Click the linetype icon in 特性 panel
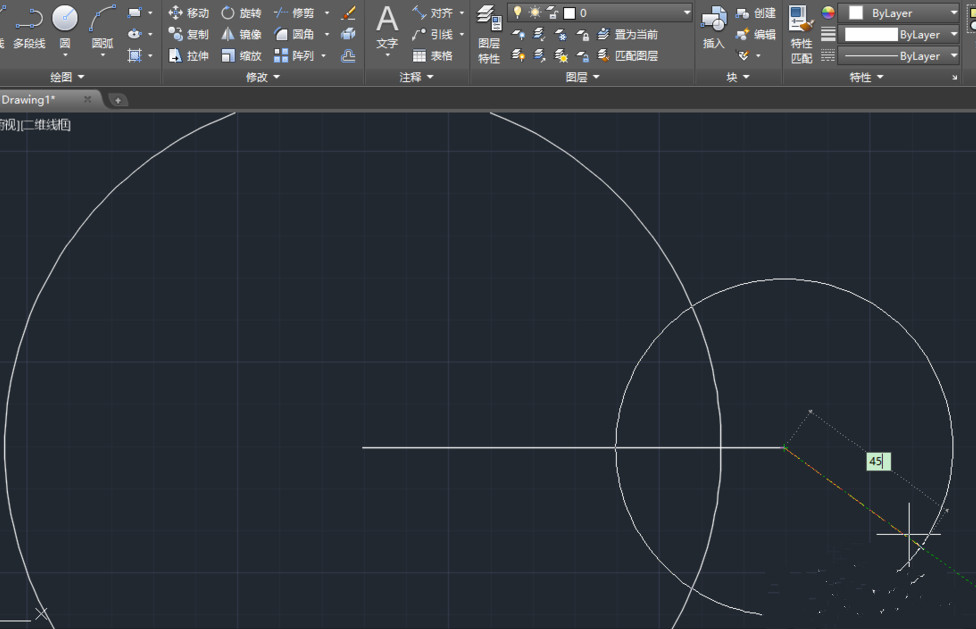Image resolution: width=976 pixels, height=629 pixels. (x=828, y=56)
